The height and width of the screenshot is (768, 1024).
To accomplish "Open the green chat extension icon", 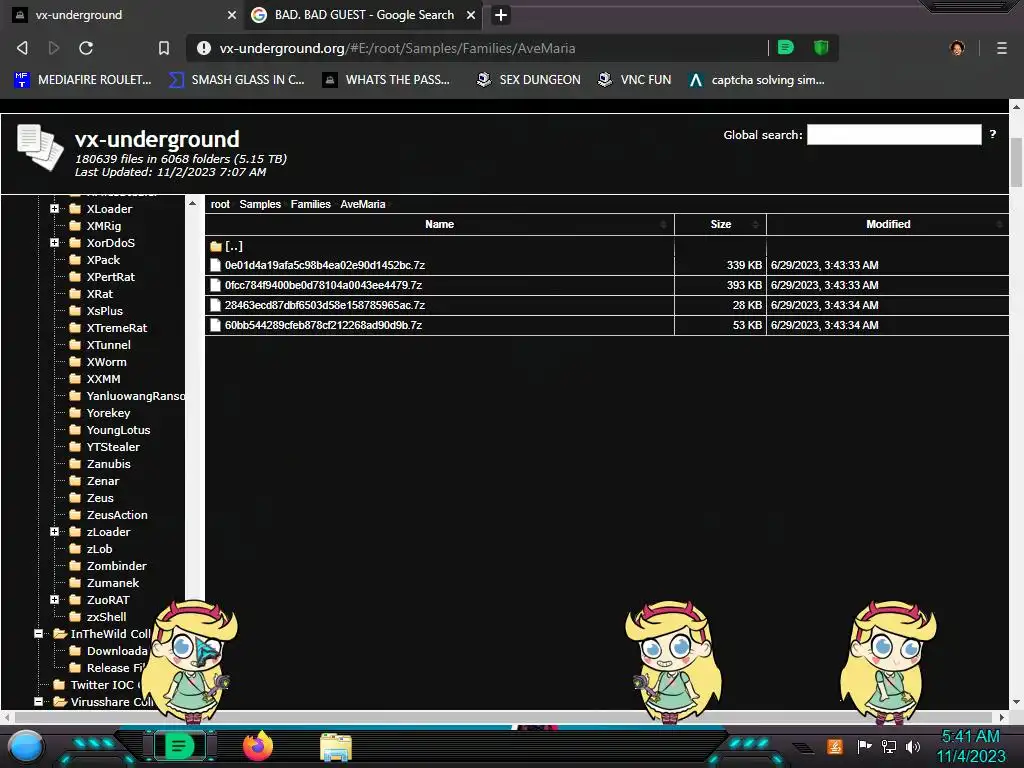I will pos(786,47).
